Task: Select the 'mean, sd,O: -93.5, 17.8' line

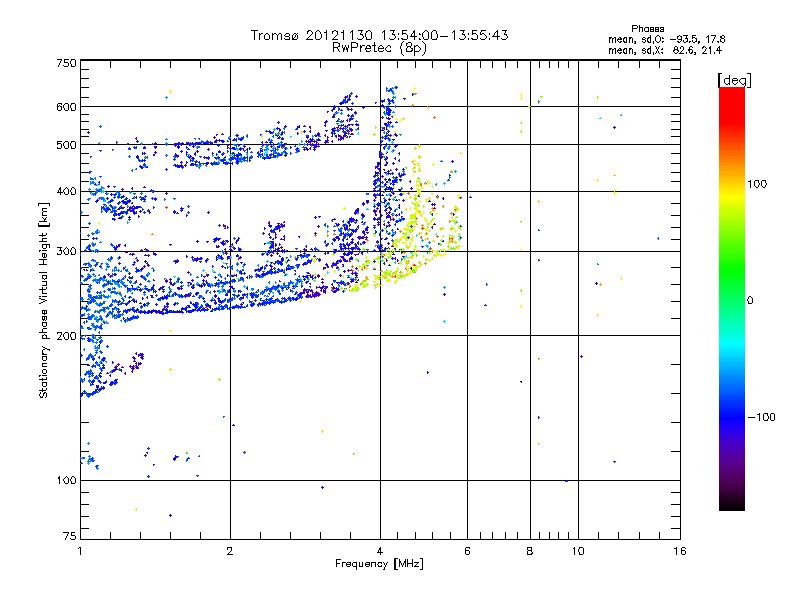Action: [x=666, y=39]
